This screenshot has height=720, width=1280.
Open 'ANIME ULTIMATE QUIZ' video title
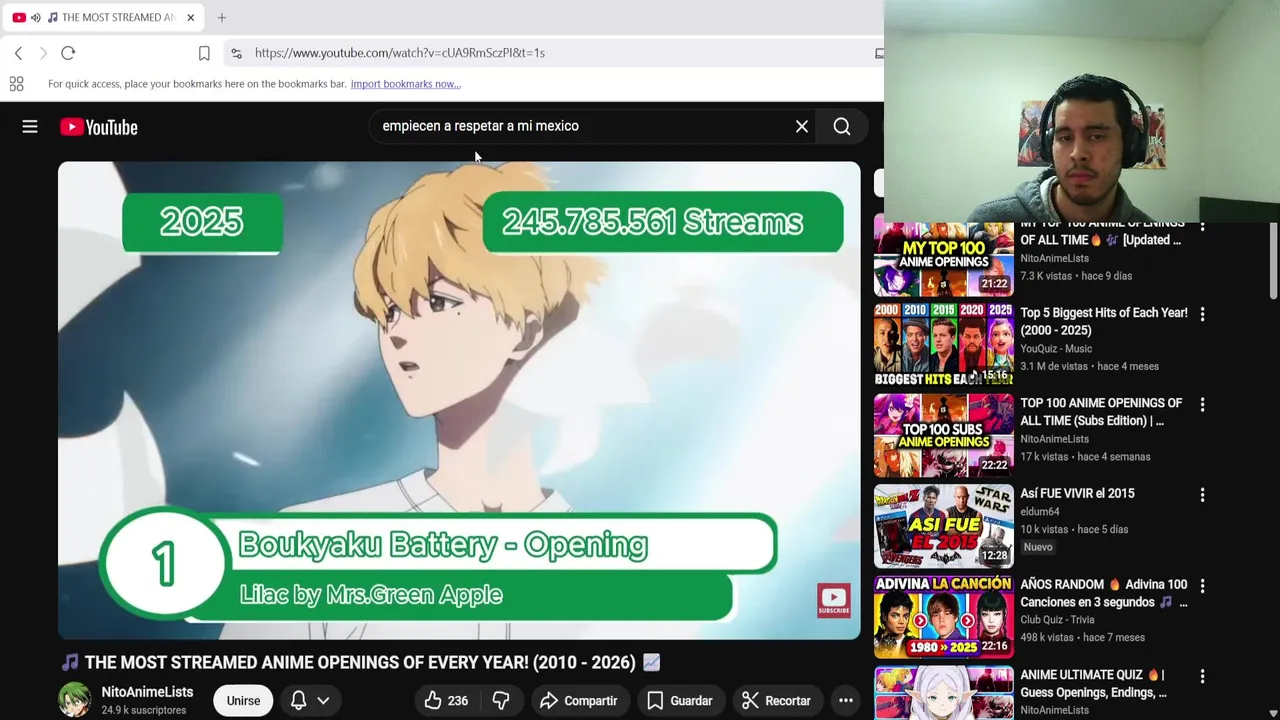click(x=1093, y=683)
